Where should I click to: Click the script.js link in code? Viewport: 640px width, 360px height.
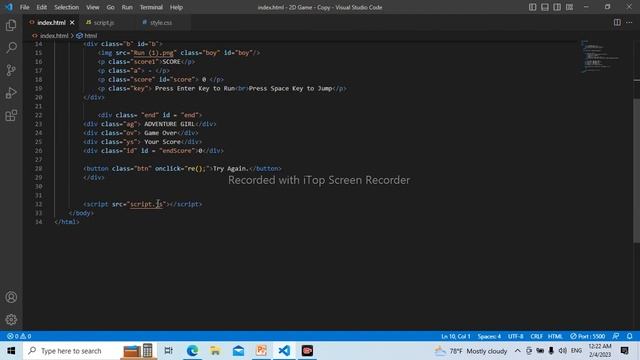pos(146,204)
